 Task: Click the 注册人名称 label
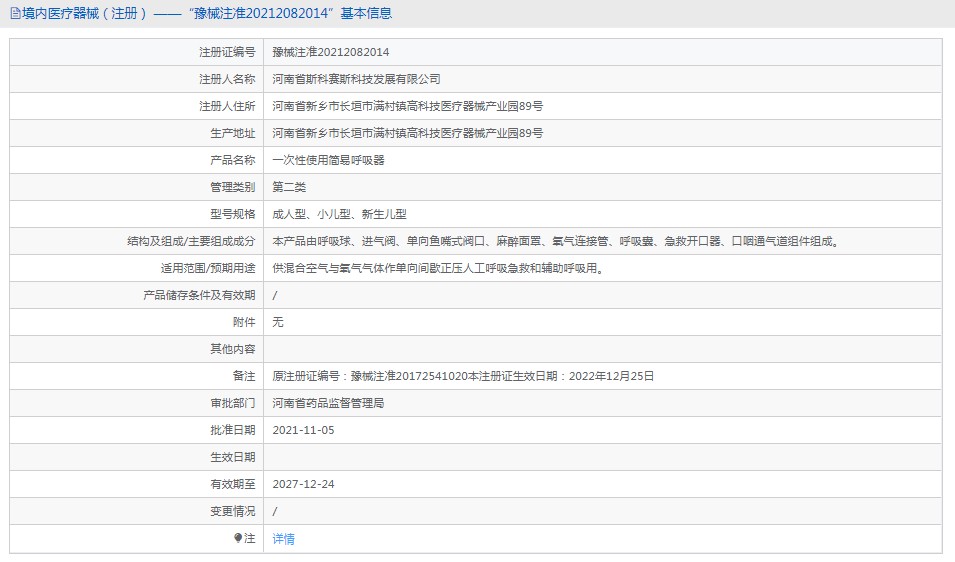(x=227, y=79)
